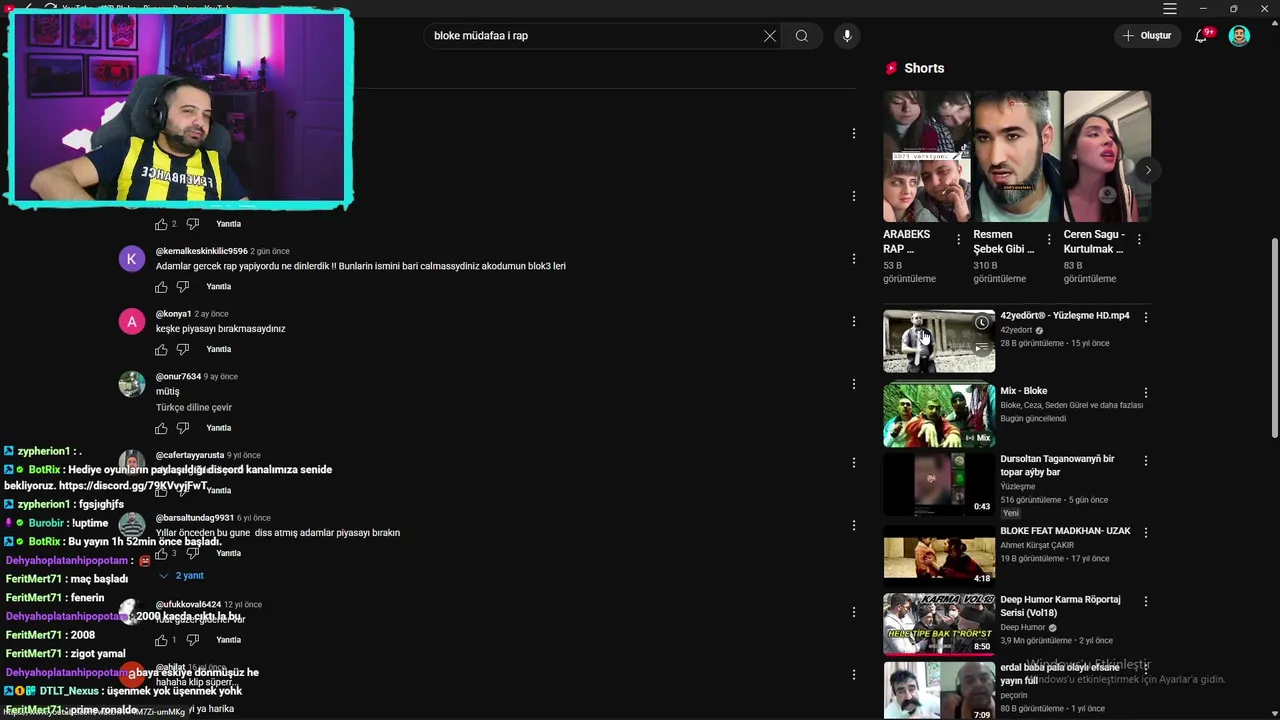Open the 'Resmen Şebek Gibi' short thumbnail

coord(1017,156)
